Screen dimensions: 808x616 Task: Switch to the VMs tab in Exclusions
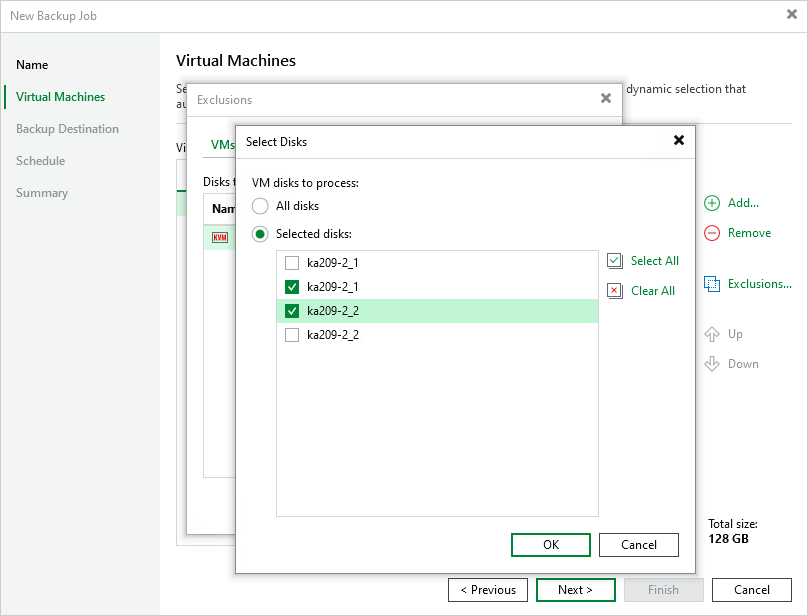[x=222, y=144]
